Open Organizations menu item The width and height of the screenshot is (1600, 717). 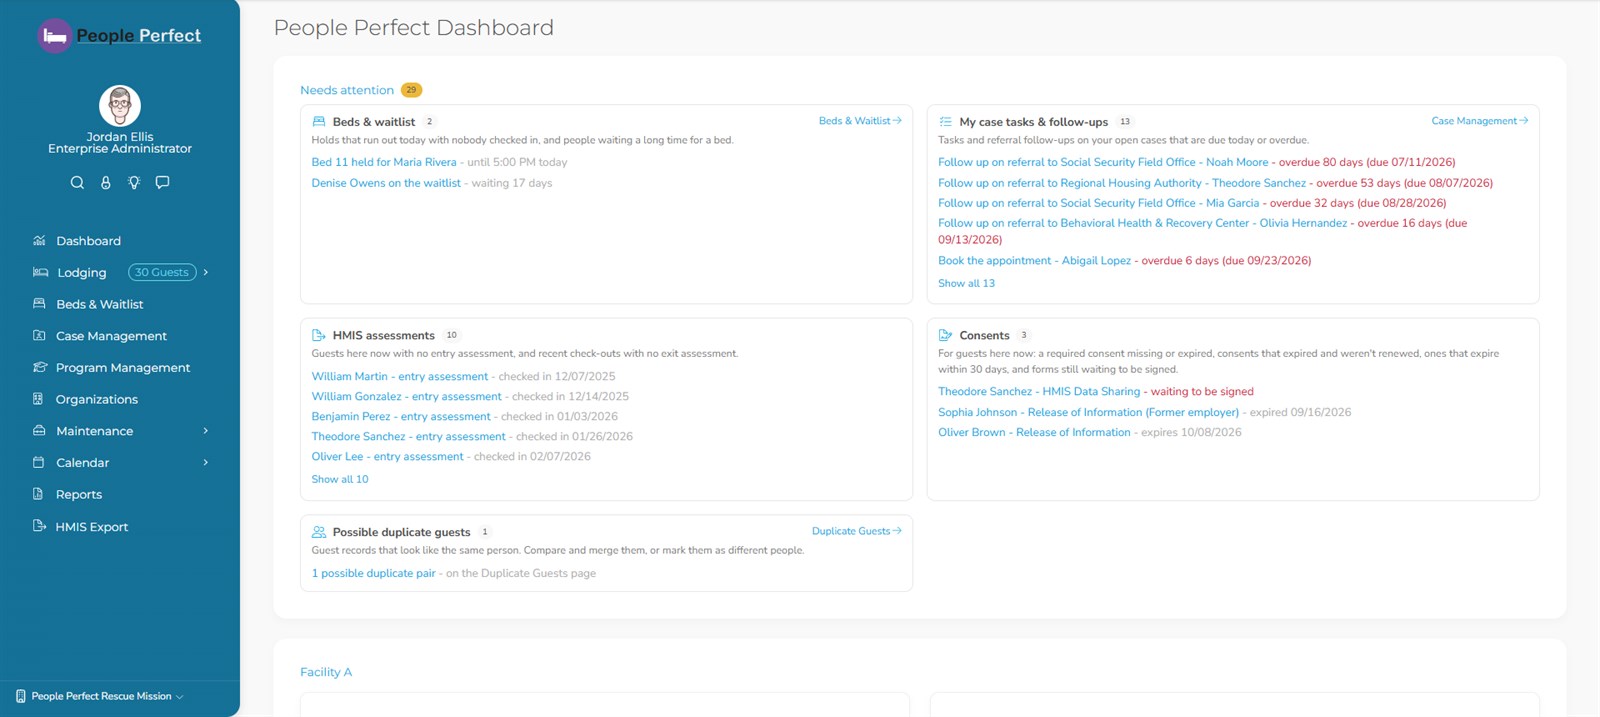point(97,399)
